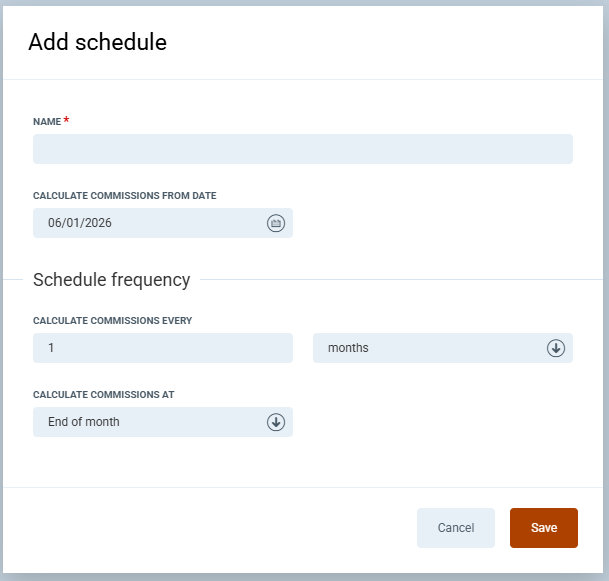
Task: Click the Calculate Commissions At label
Action: pos(103,395)
